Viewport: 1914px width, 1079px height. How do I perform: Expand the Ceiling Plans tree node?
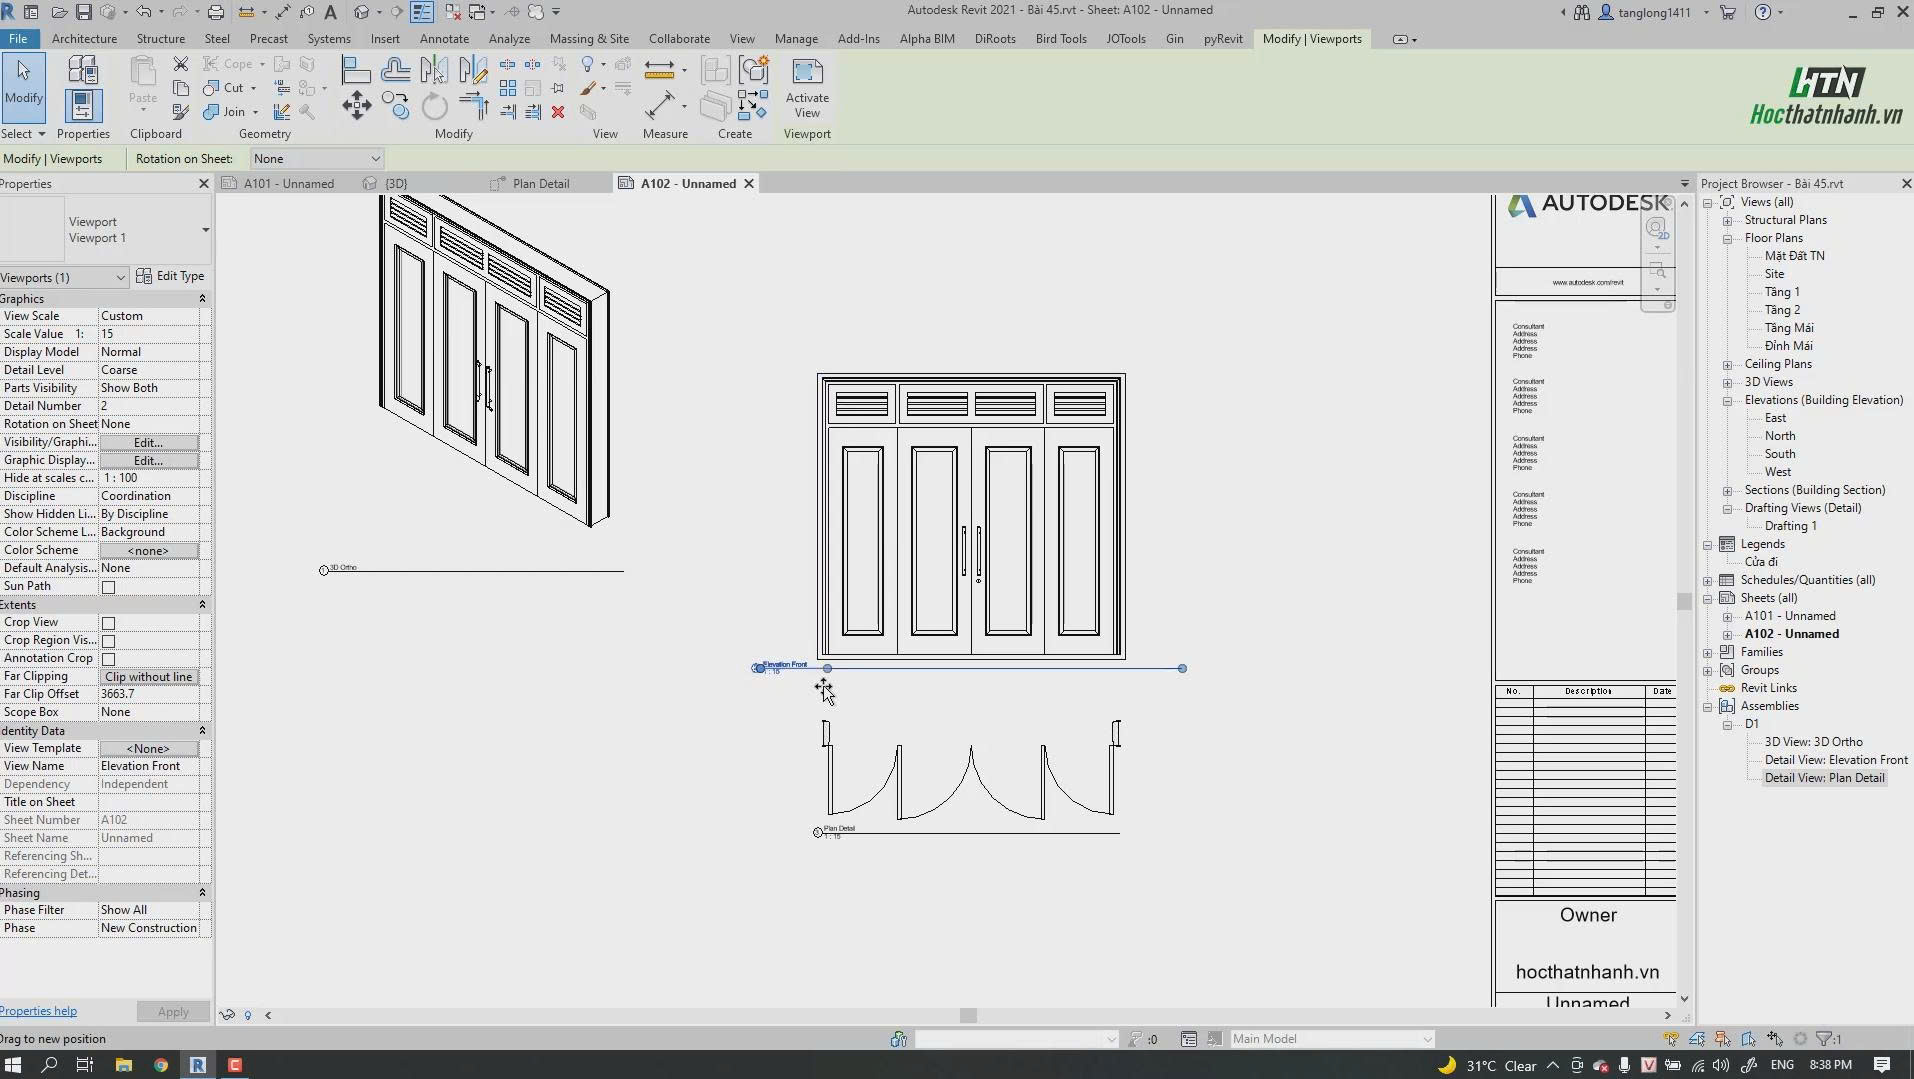tap(1727, 365)
